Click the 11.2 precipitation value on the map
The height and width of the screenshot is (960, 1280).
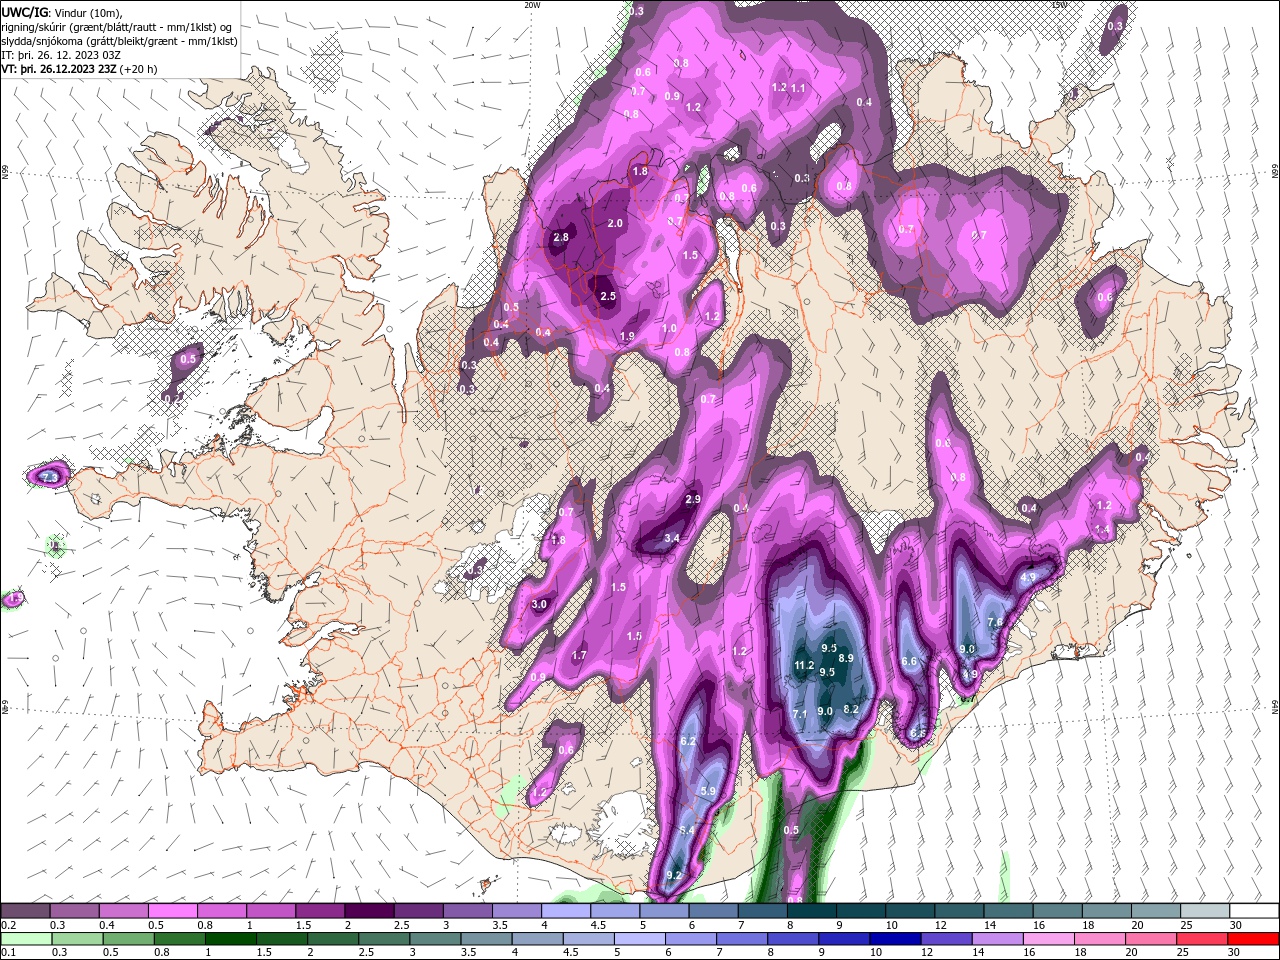(804, 666)
